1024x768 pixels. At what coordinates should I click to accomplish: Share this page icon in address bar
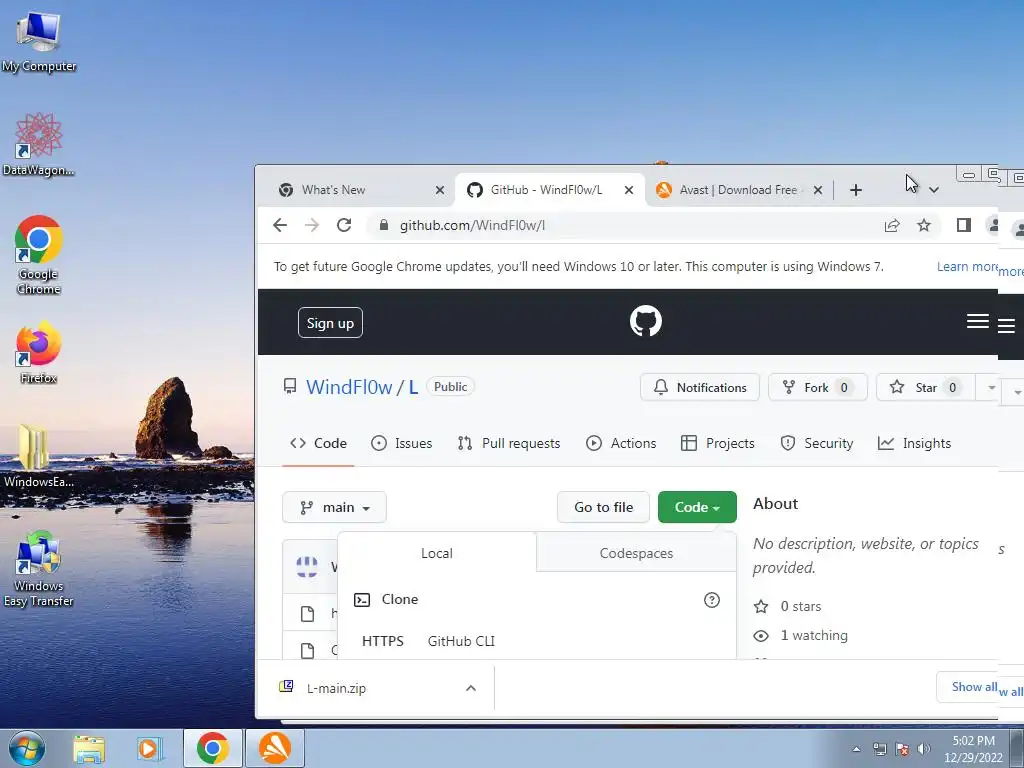[x=891, y=225]
